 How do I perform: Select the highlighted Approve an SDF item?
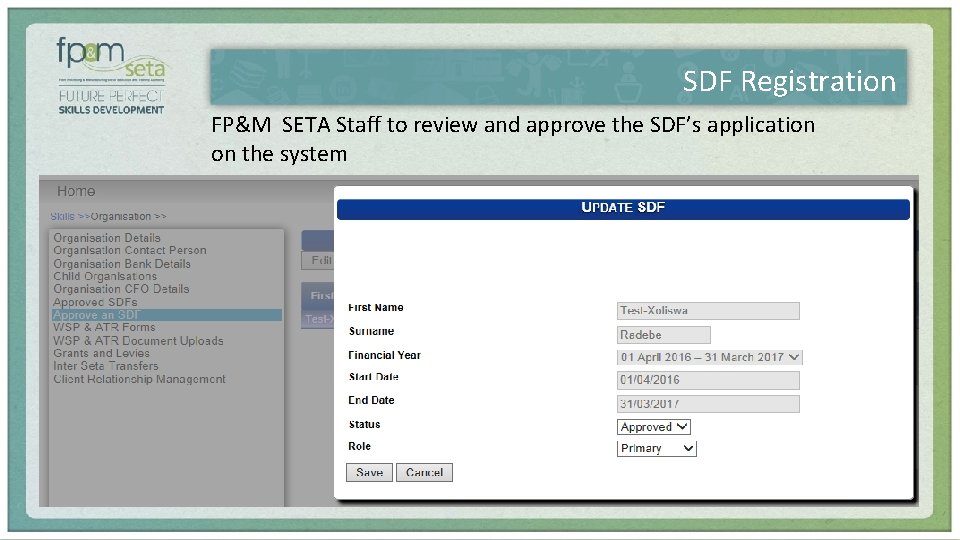(x=167, y=315)
